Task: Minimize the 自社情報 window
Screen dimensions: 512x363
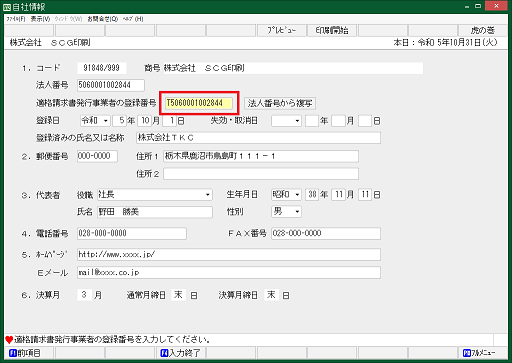Action: click(467, 6)
